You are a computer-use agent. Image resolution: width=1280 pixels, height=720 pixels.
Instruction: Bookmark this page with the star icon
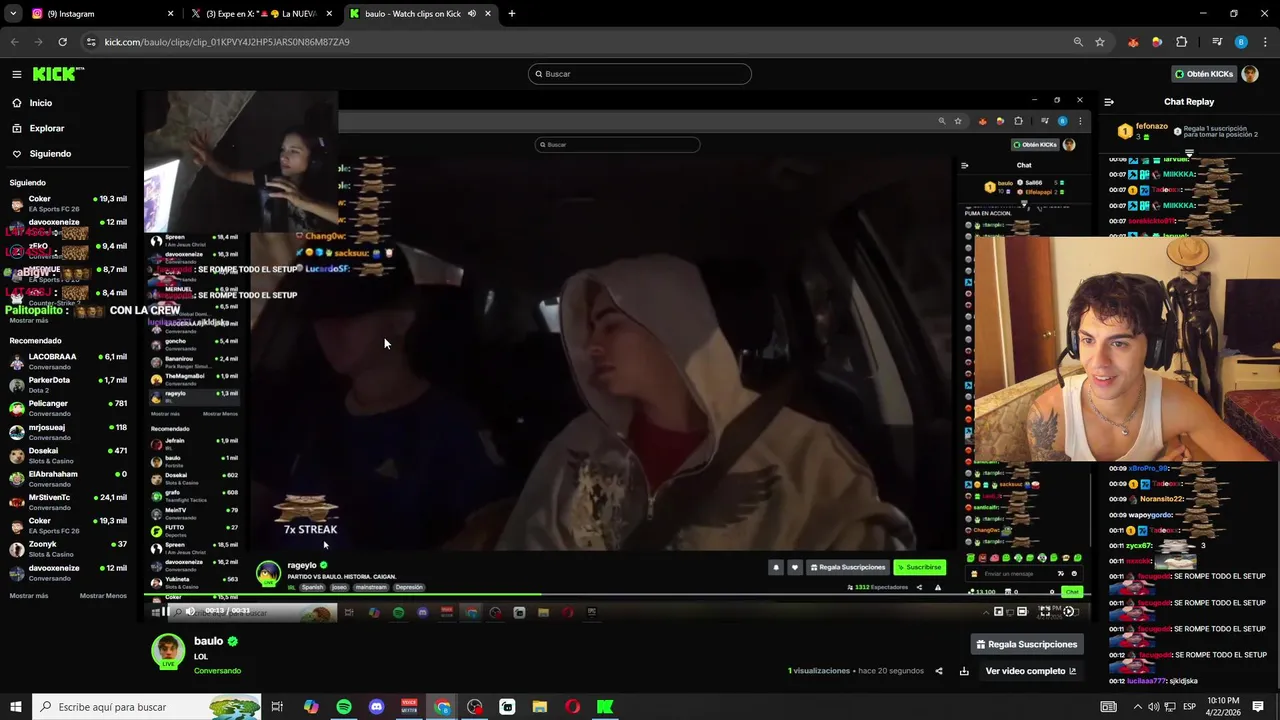1100,42
